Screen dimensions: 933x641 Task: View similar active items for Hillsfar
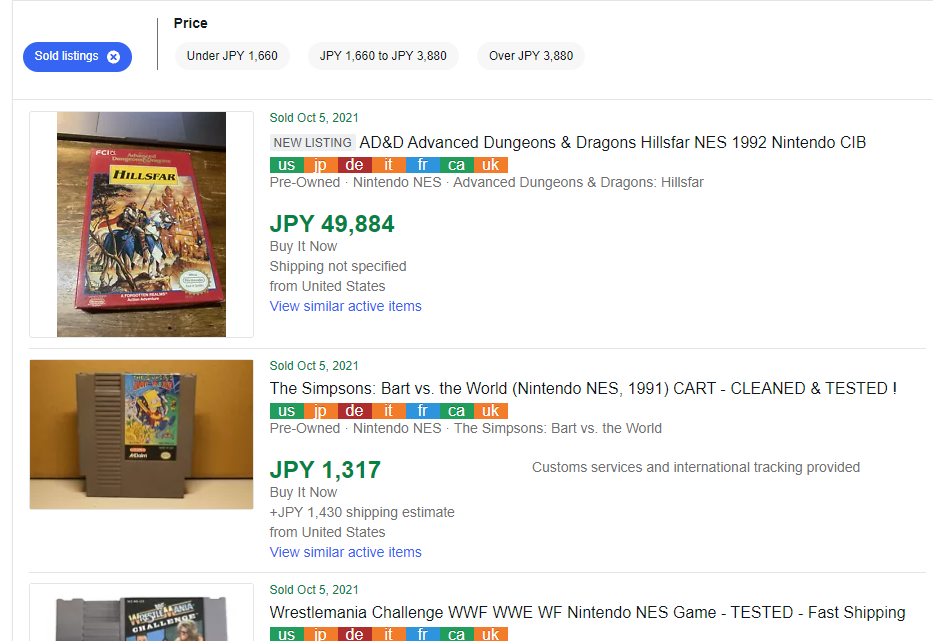[x=345, y=306]
